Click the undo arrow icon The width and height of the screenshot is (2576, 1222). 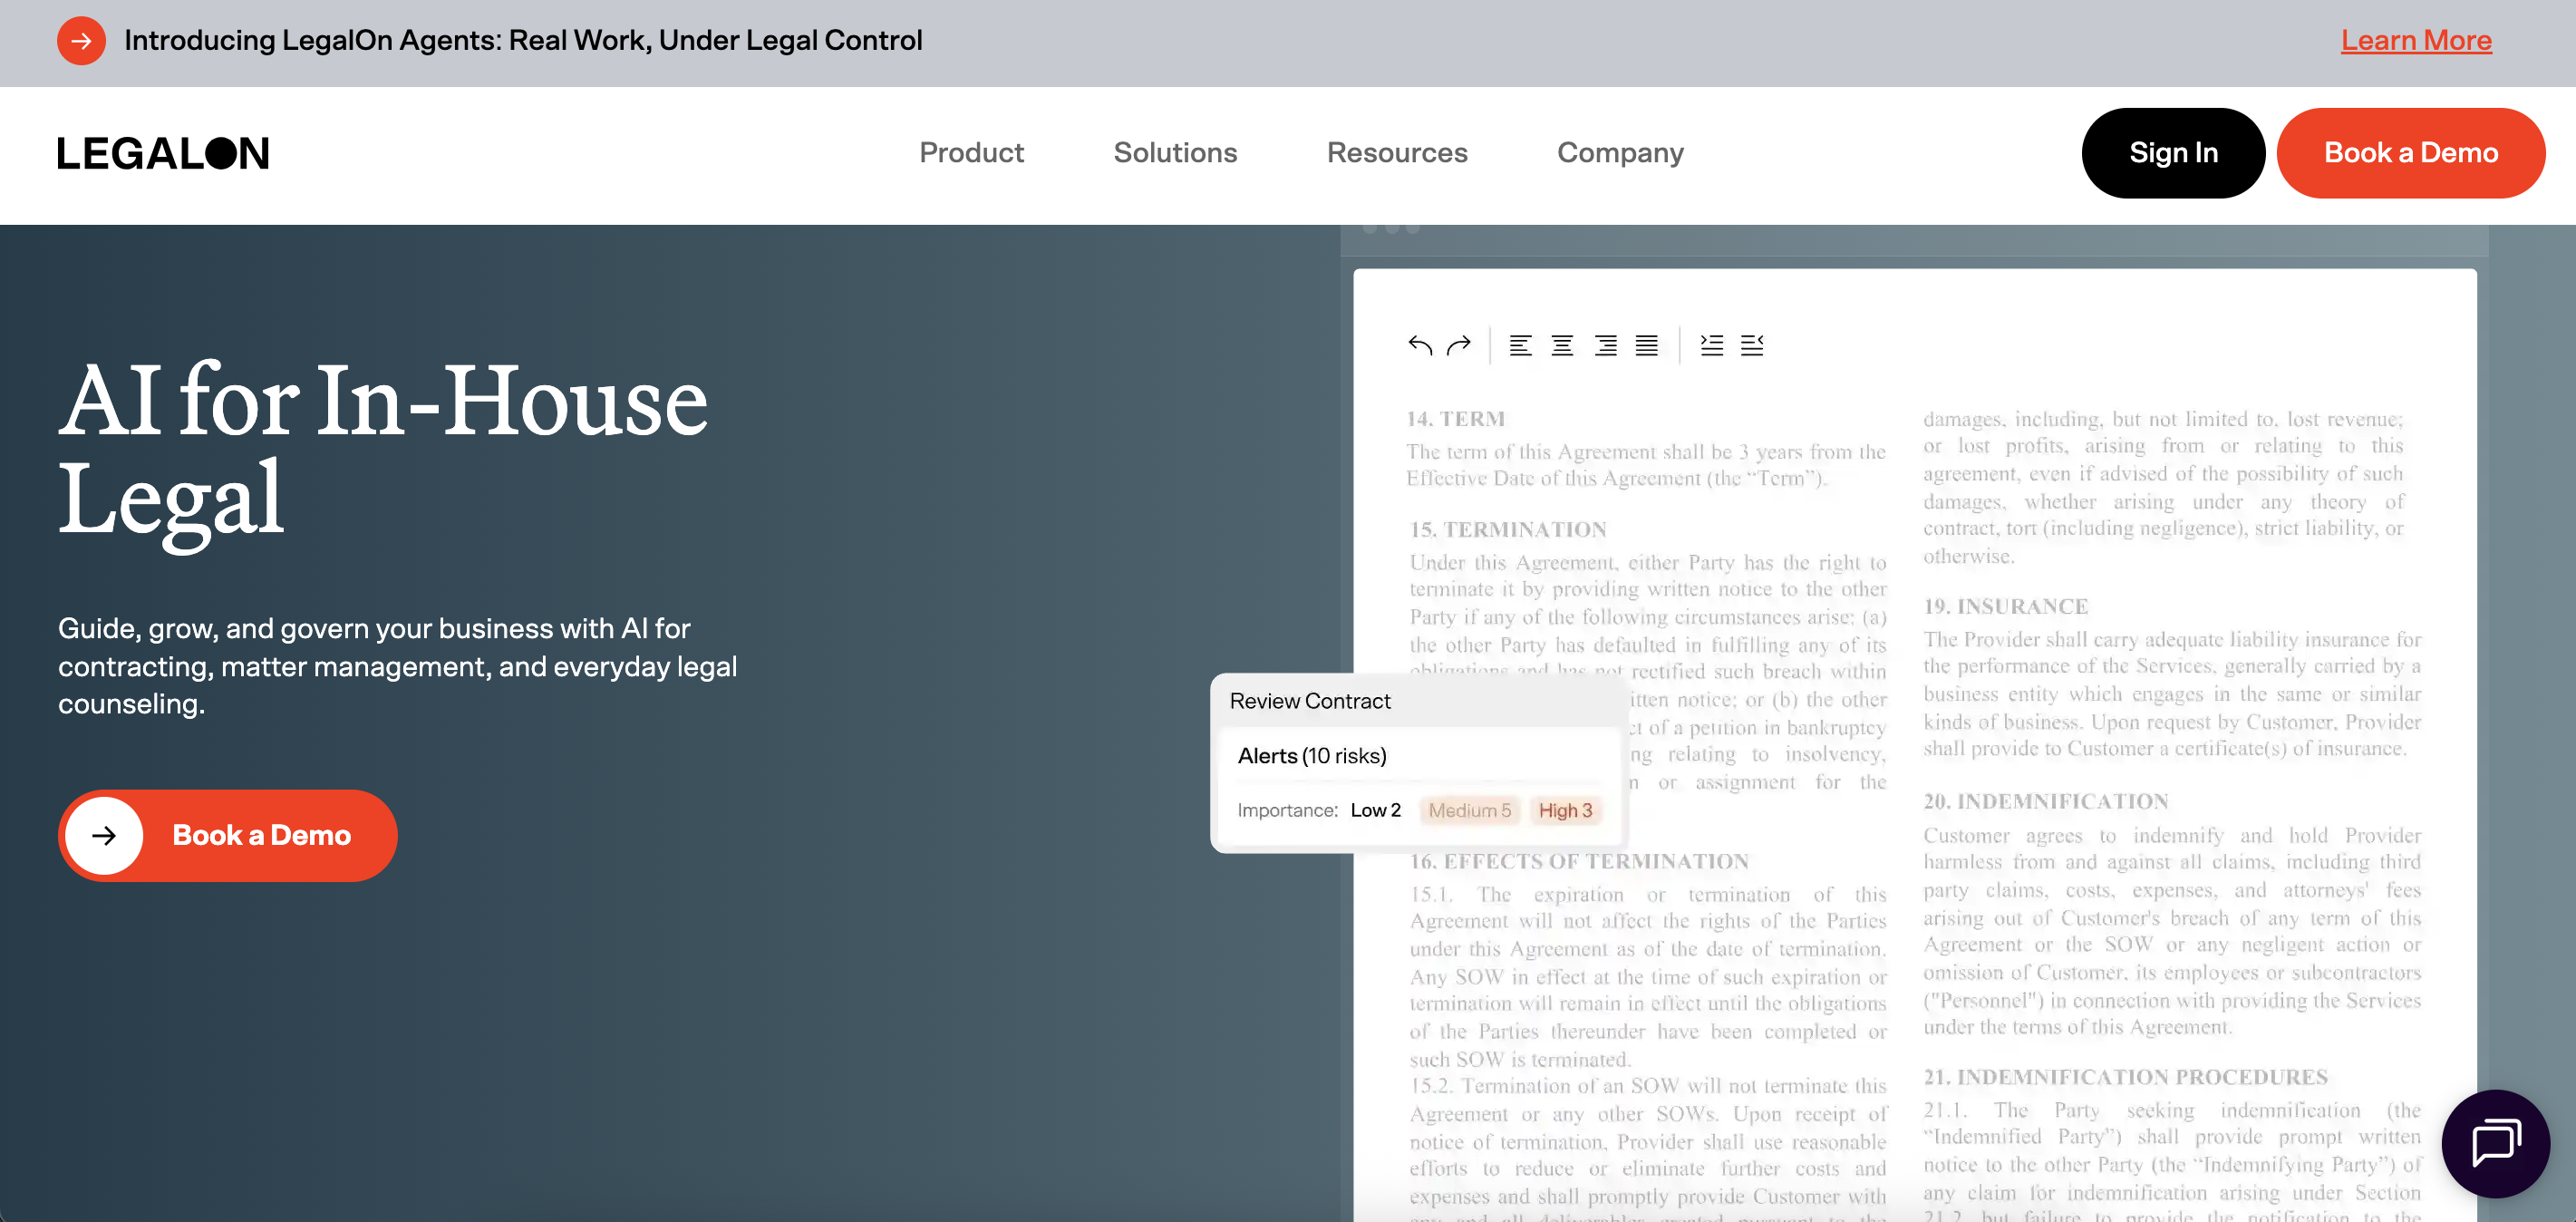pos(1419,346)
